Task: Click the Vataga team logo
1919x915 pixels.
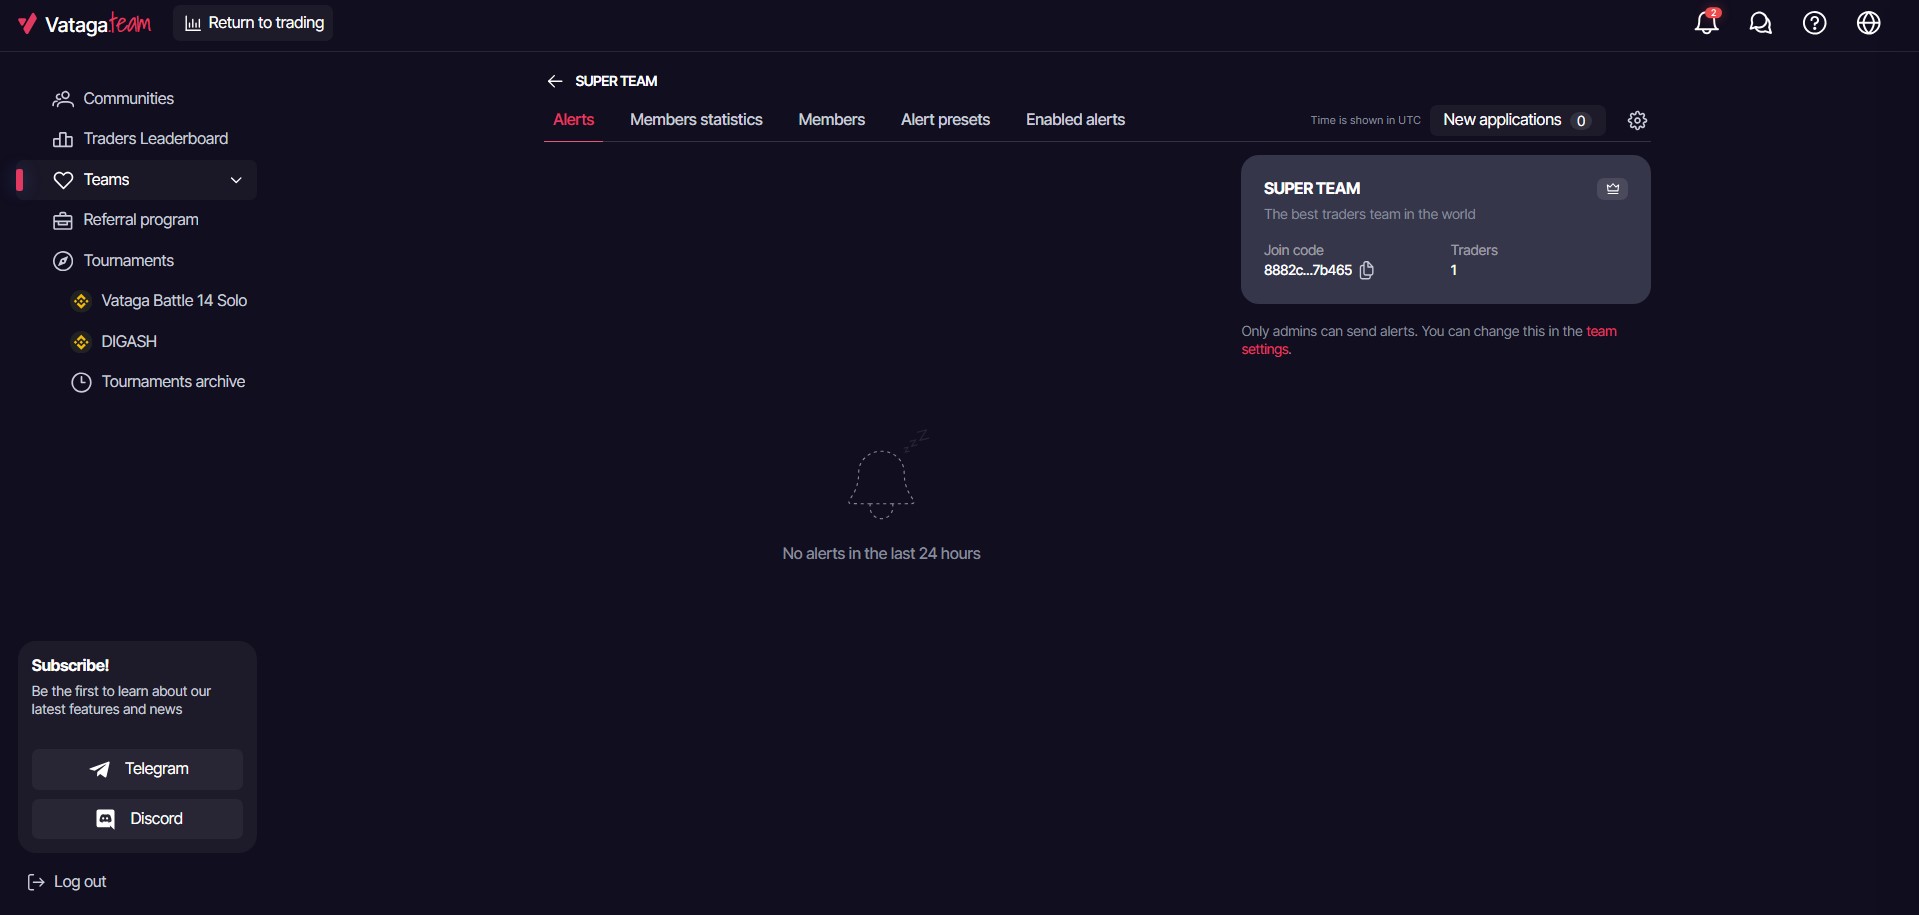Action: point(84,23)
